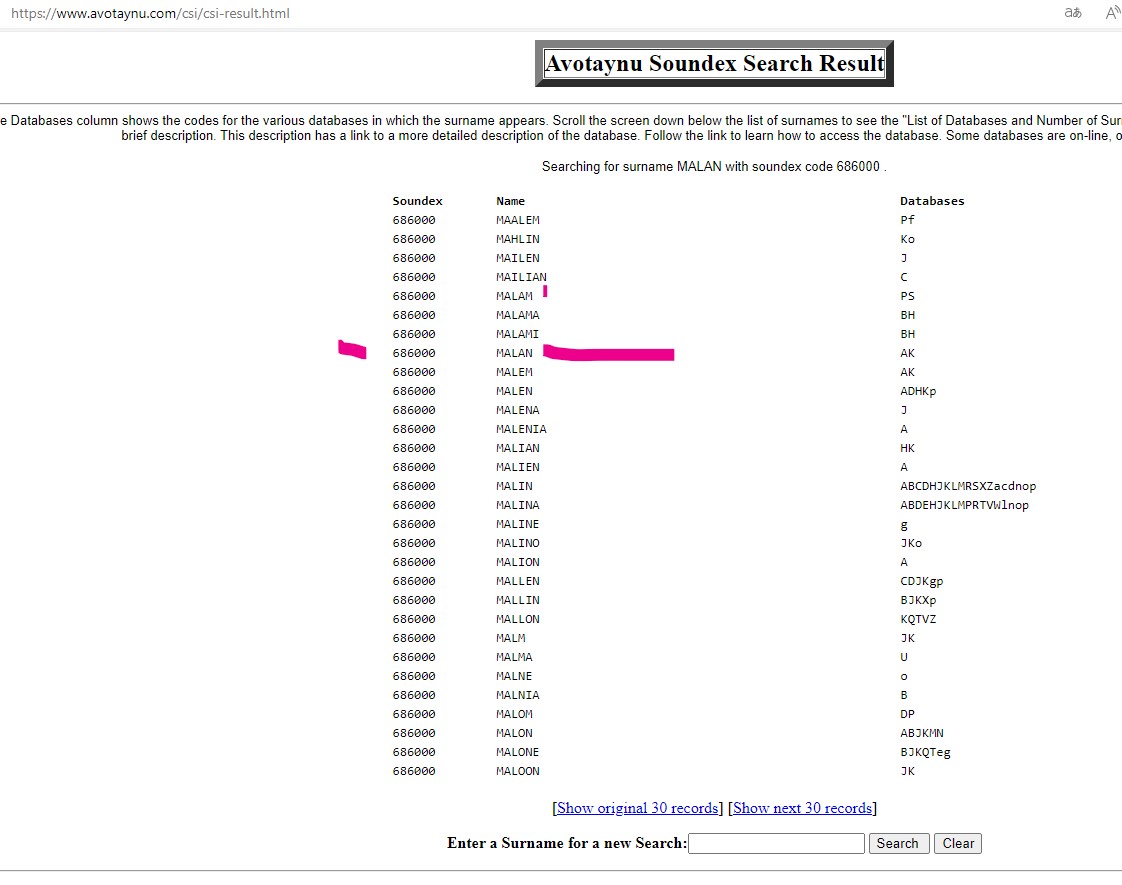Click database code ABJKMN for MALON
The image size is (1122, 885).
(922, 733)
